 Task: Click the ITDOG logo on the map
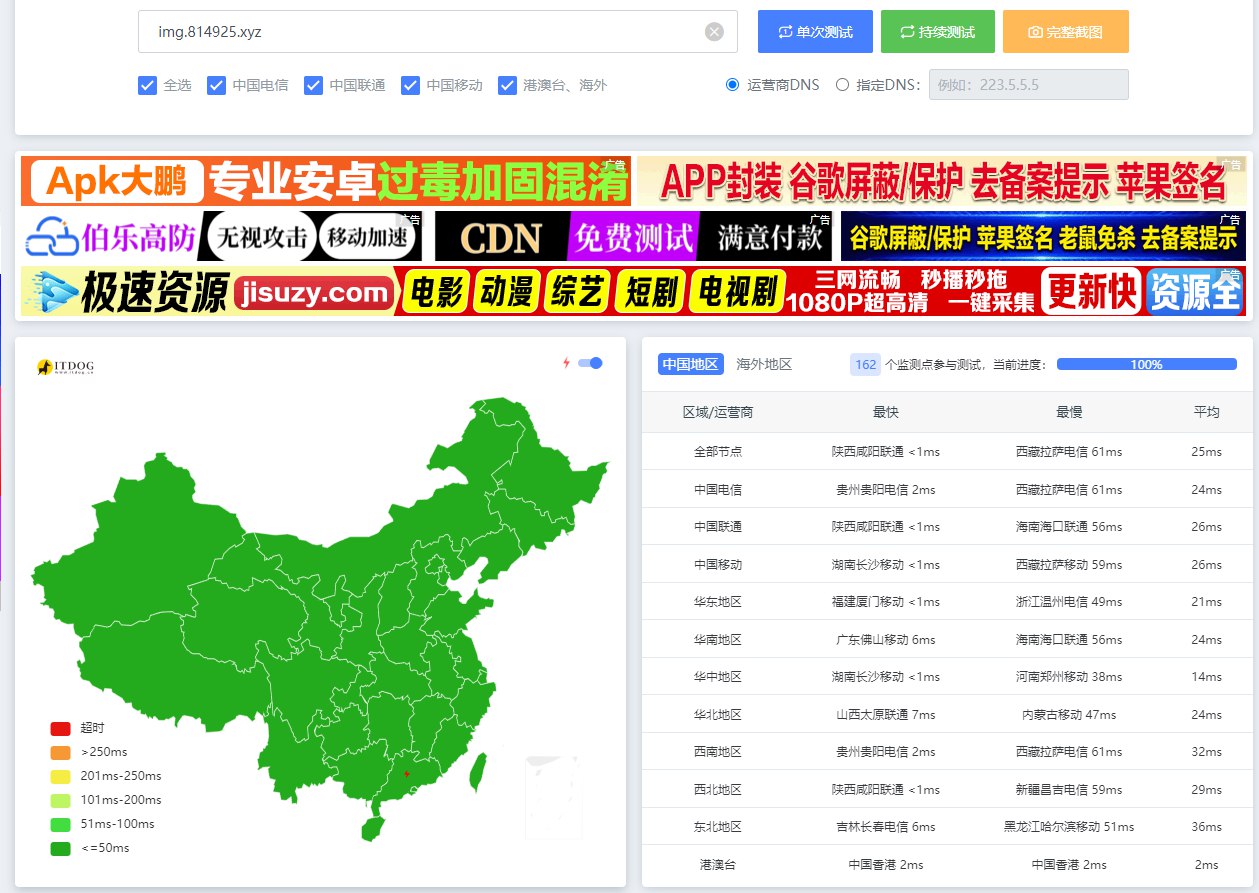[65, 367]
